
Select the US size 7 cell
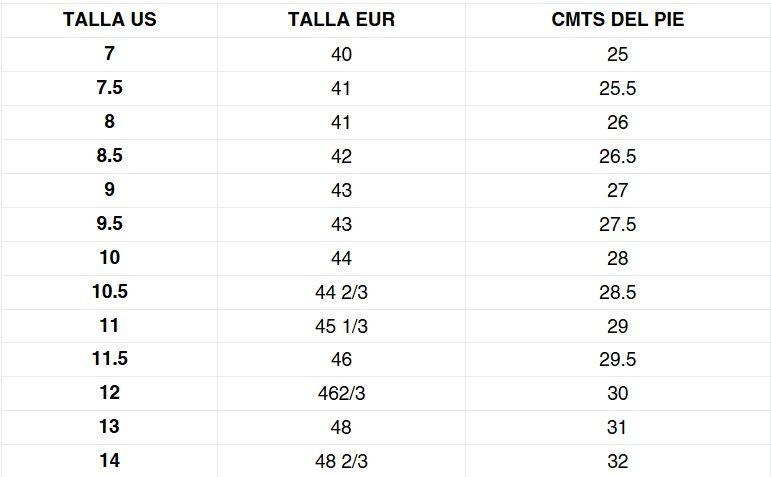tap(110, 54)
